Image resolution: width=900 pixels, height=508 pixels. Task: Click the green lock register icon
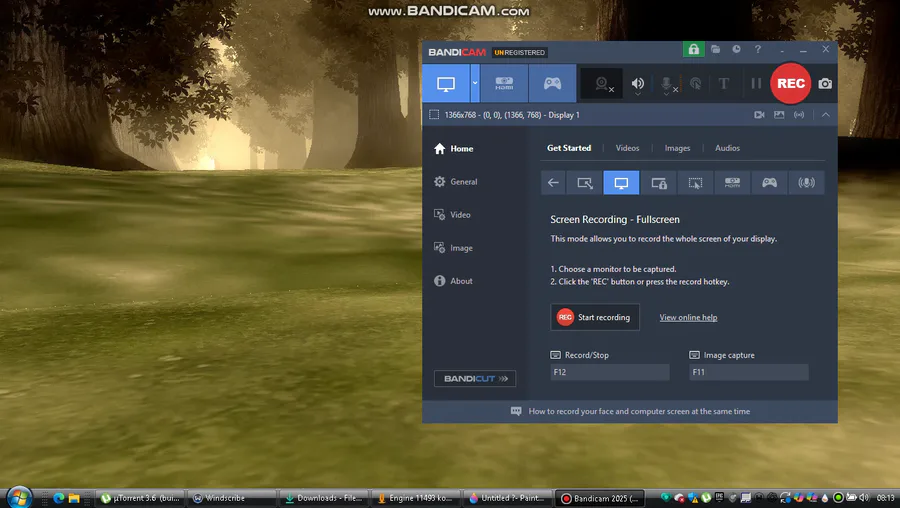click(x=693, y=49)
